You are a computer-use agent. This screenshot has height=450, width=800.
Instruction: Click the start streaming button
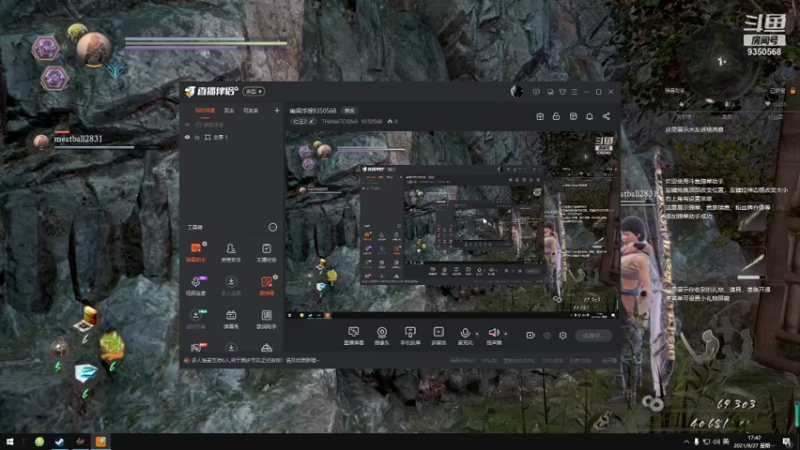click(593, 335)
